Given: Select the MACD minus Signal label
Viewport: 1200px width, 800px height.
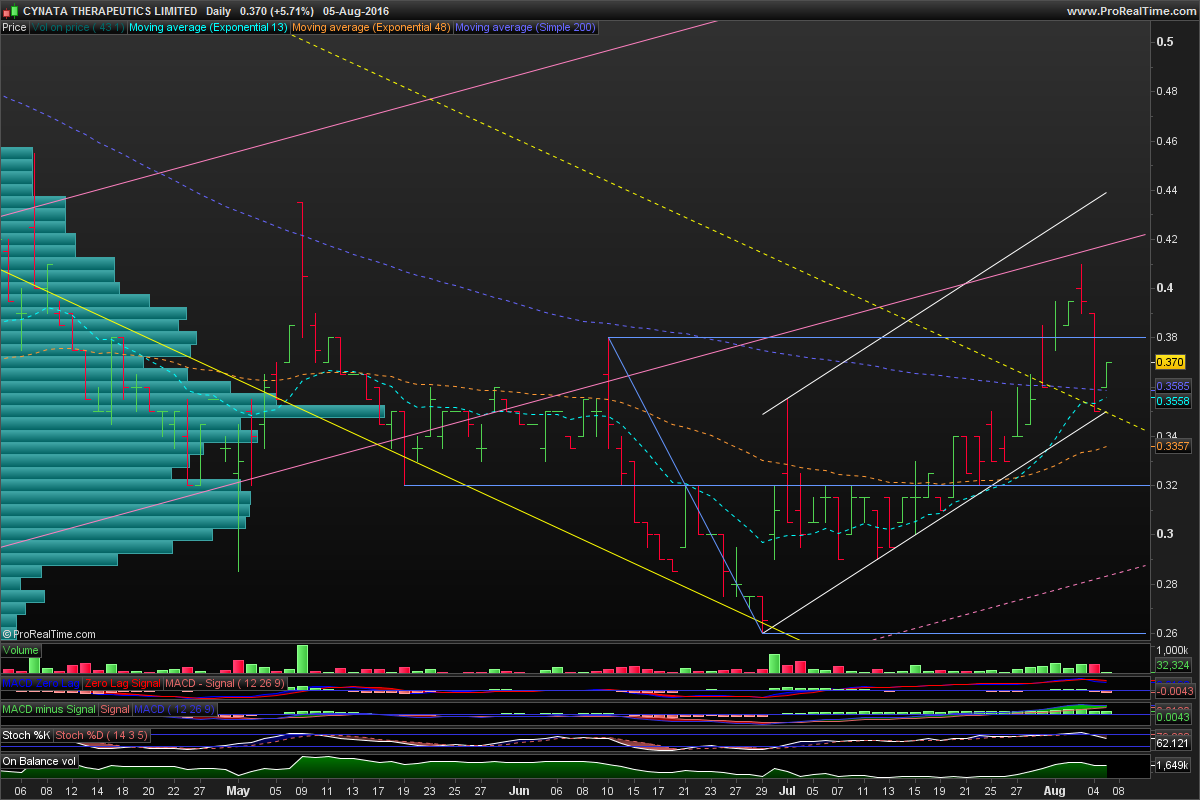Looking at the screenshot, I should (48, 709).
